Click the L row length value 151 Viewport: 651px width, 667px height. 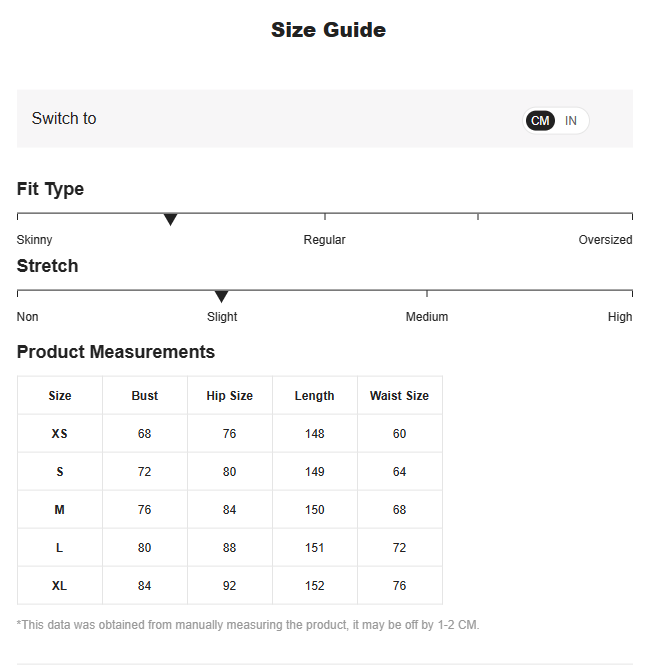coord(314,548)
